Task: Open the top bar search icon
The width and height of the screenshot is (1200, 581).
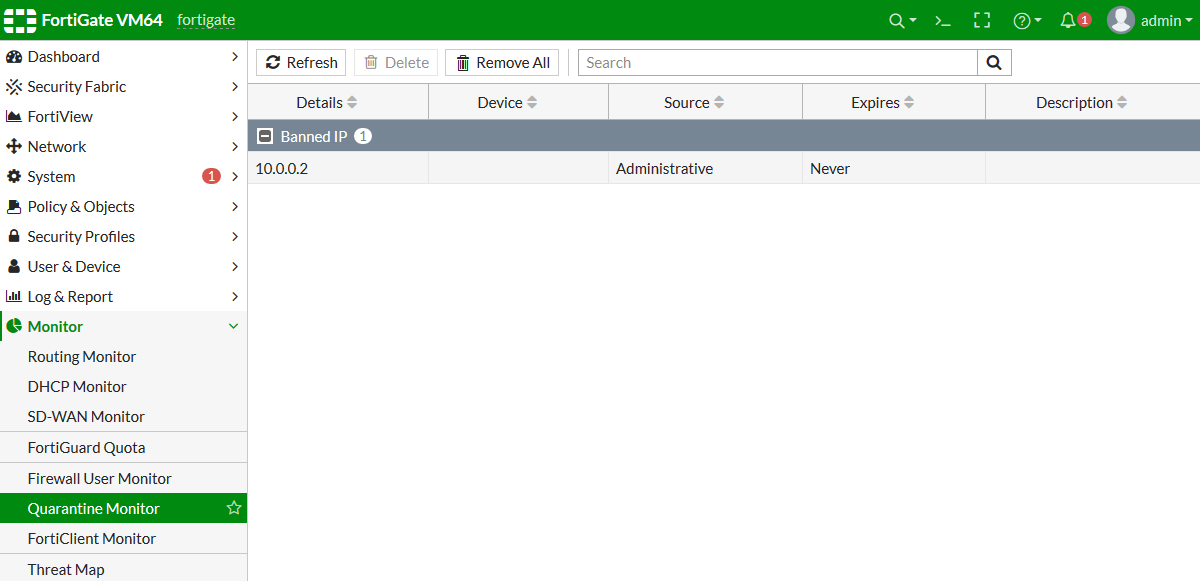Action: click(897, 20)
